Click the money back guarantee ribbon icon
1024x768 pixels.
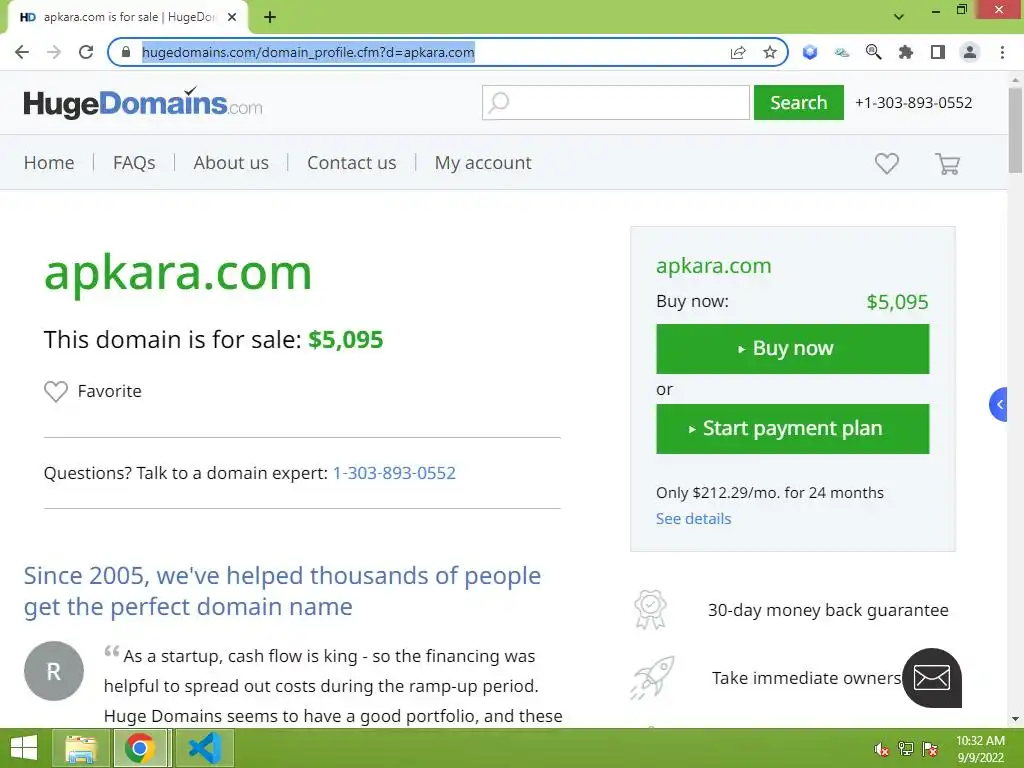pos(650,610)
